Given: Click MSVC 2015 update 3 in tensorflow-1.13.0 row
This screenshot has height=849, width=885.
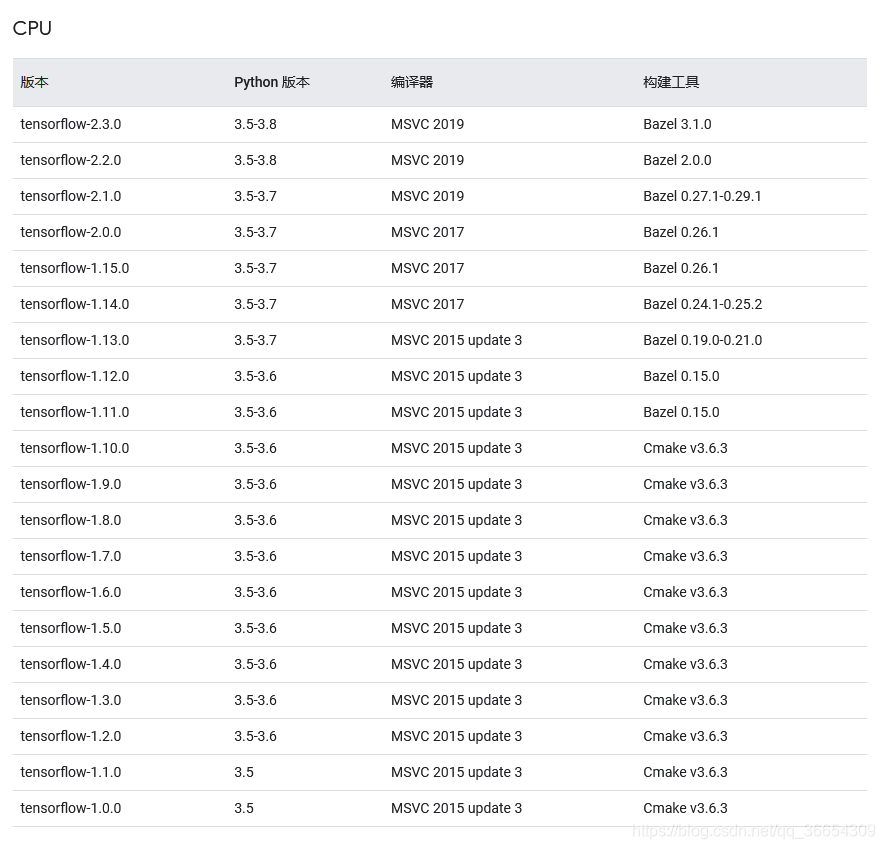Looking at the screenshot, I should 456,340.
